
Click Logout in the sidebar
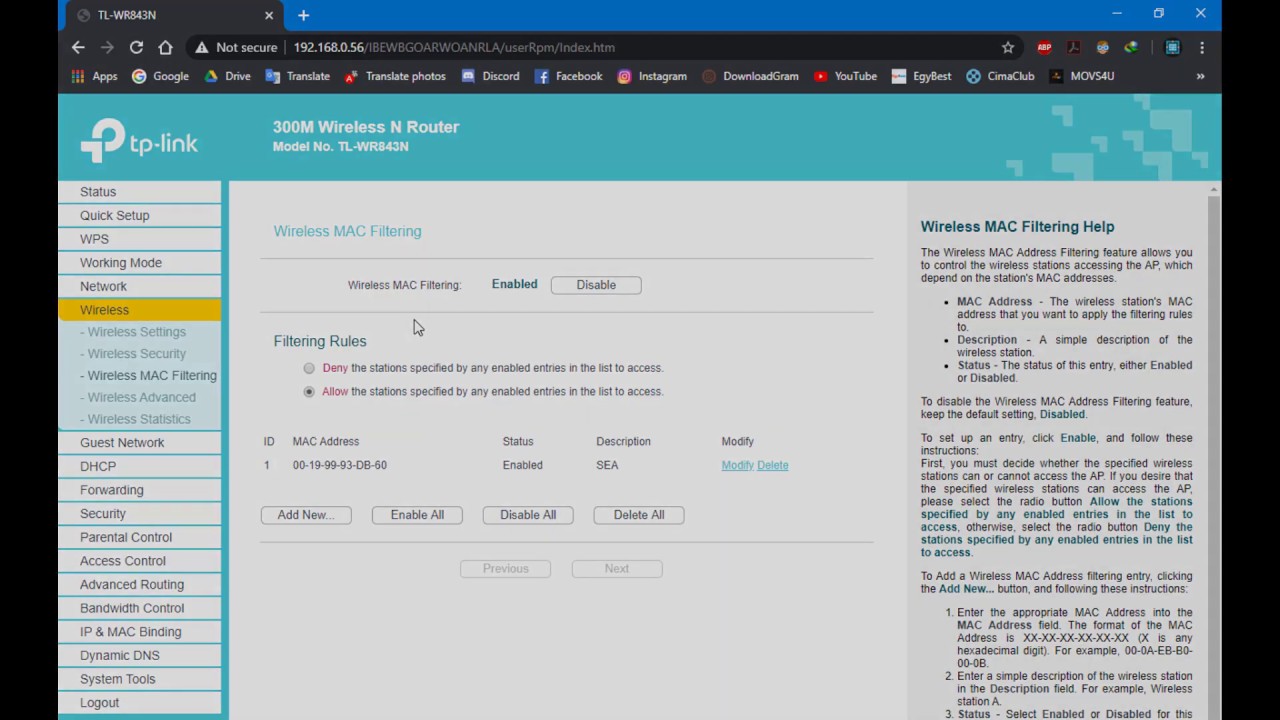pos(139,703)
